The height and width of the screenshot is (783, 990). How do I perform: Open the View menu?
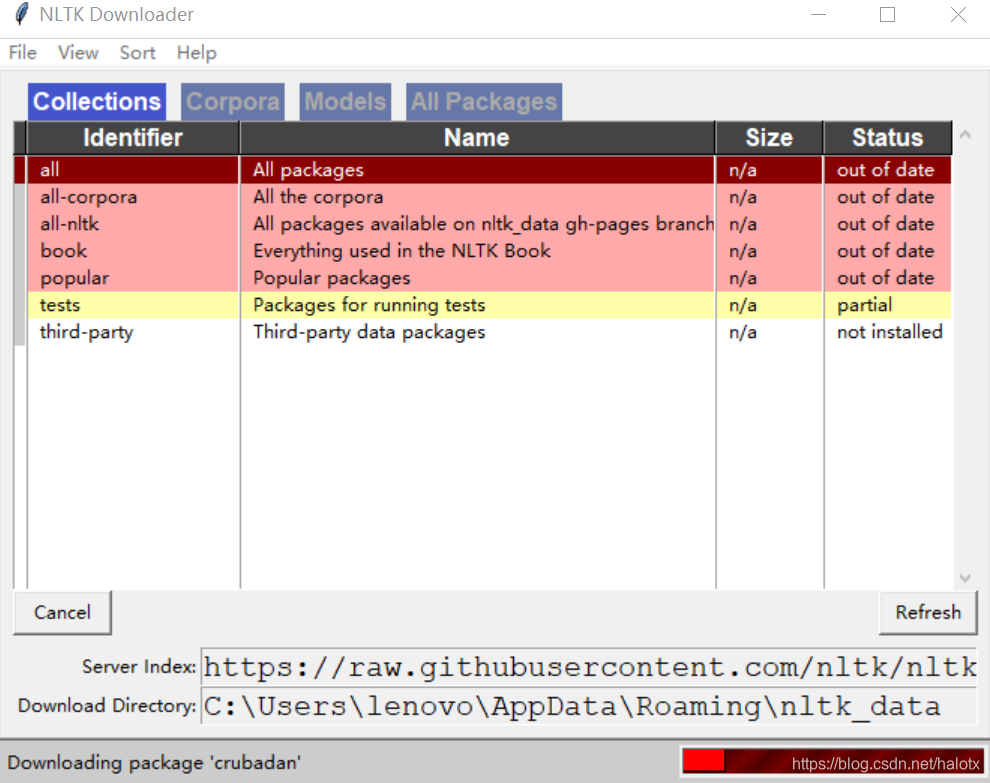pos(78,52)
